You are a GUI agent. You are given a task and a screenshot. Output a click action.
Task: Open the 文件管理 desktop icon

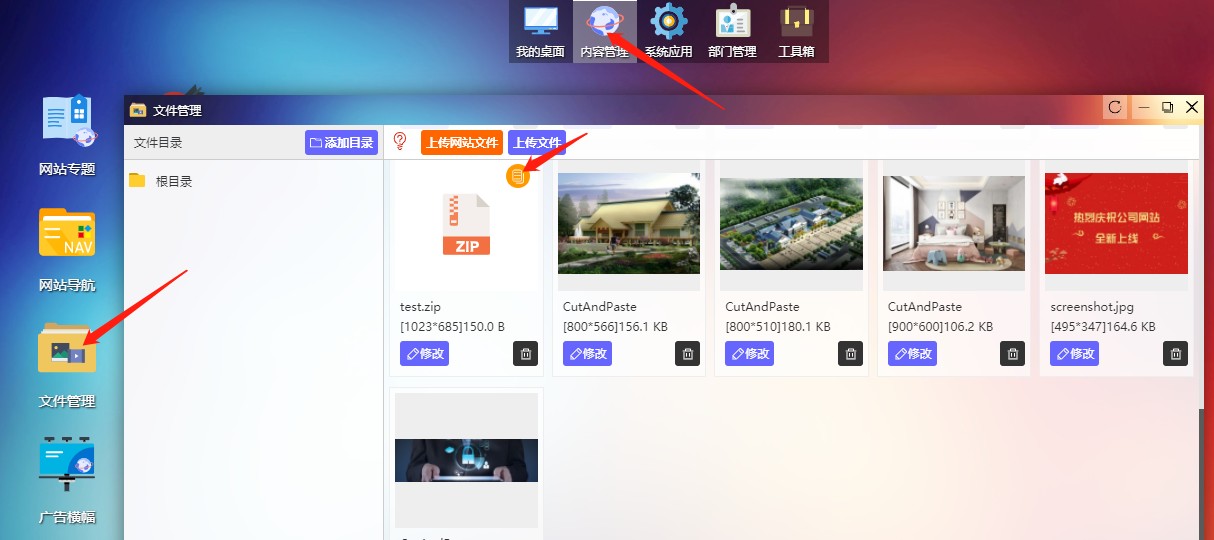pos(67,366)
